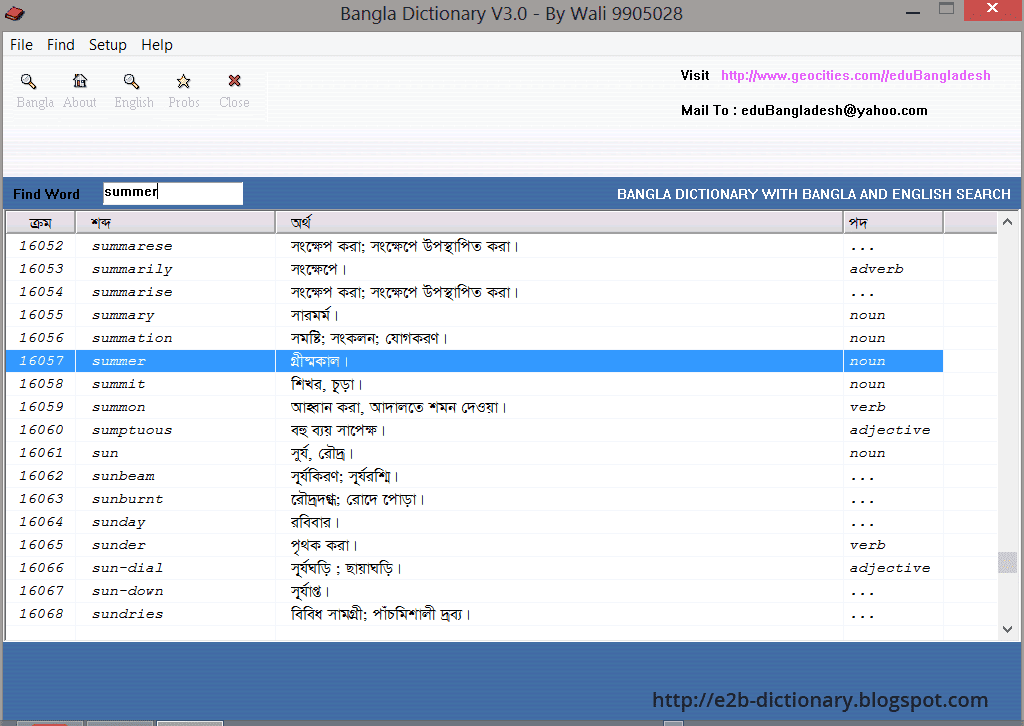The width and height of the screenshot is (1024, 726).
Task: Select the word 'sumptuous'
Action: pyautogui.click(x=133, y=430)
